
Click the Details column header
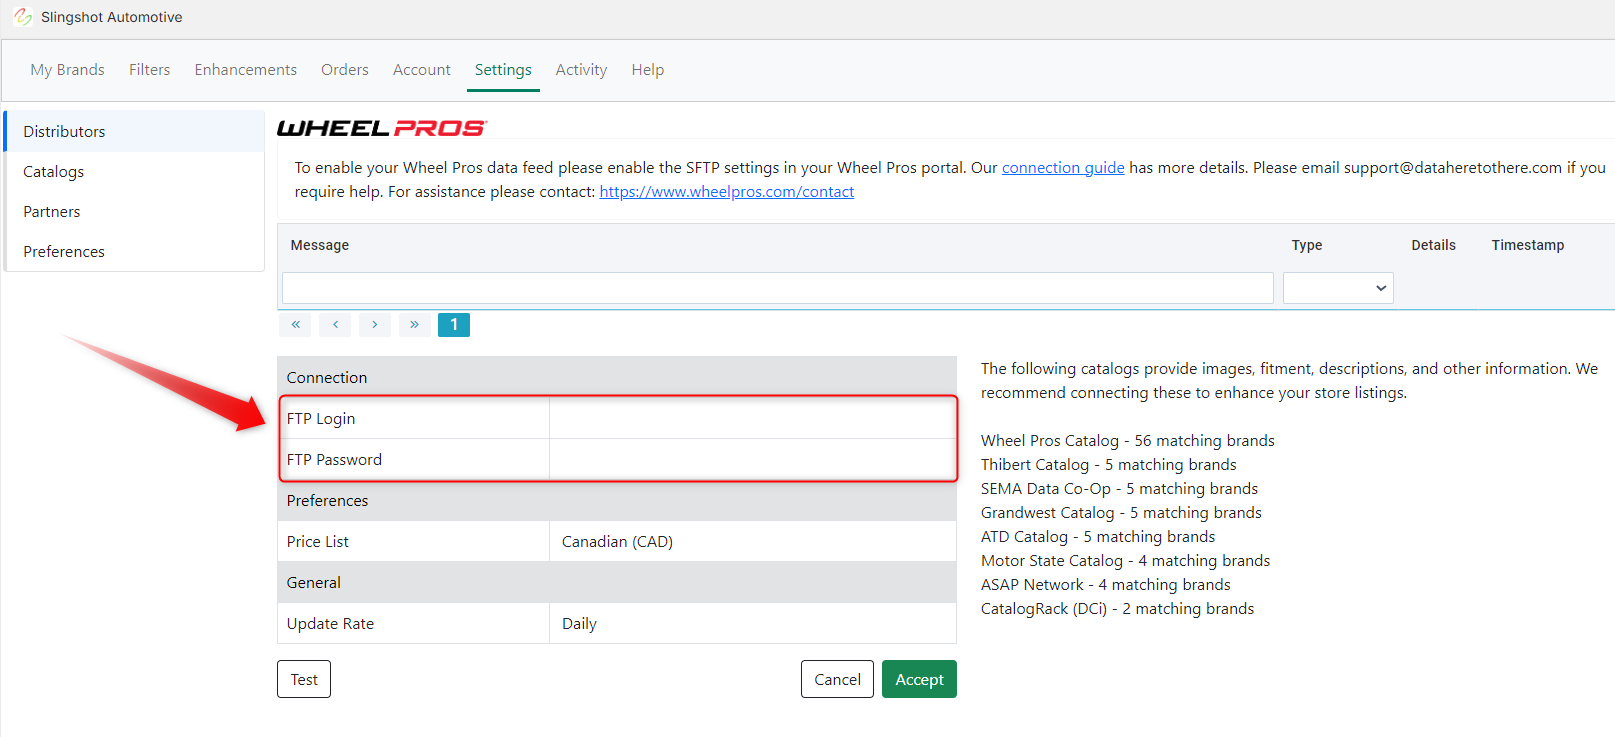(1433, 245)
